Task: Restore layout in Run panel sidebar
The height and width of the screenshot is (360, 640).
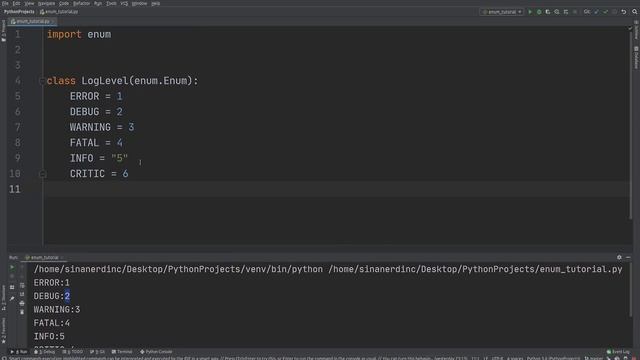Action: [12, 287]
